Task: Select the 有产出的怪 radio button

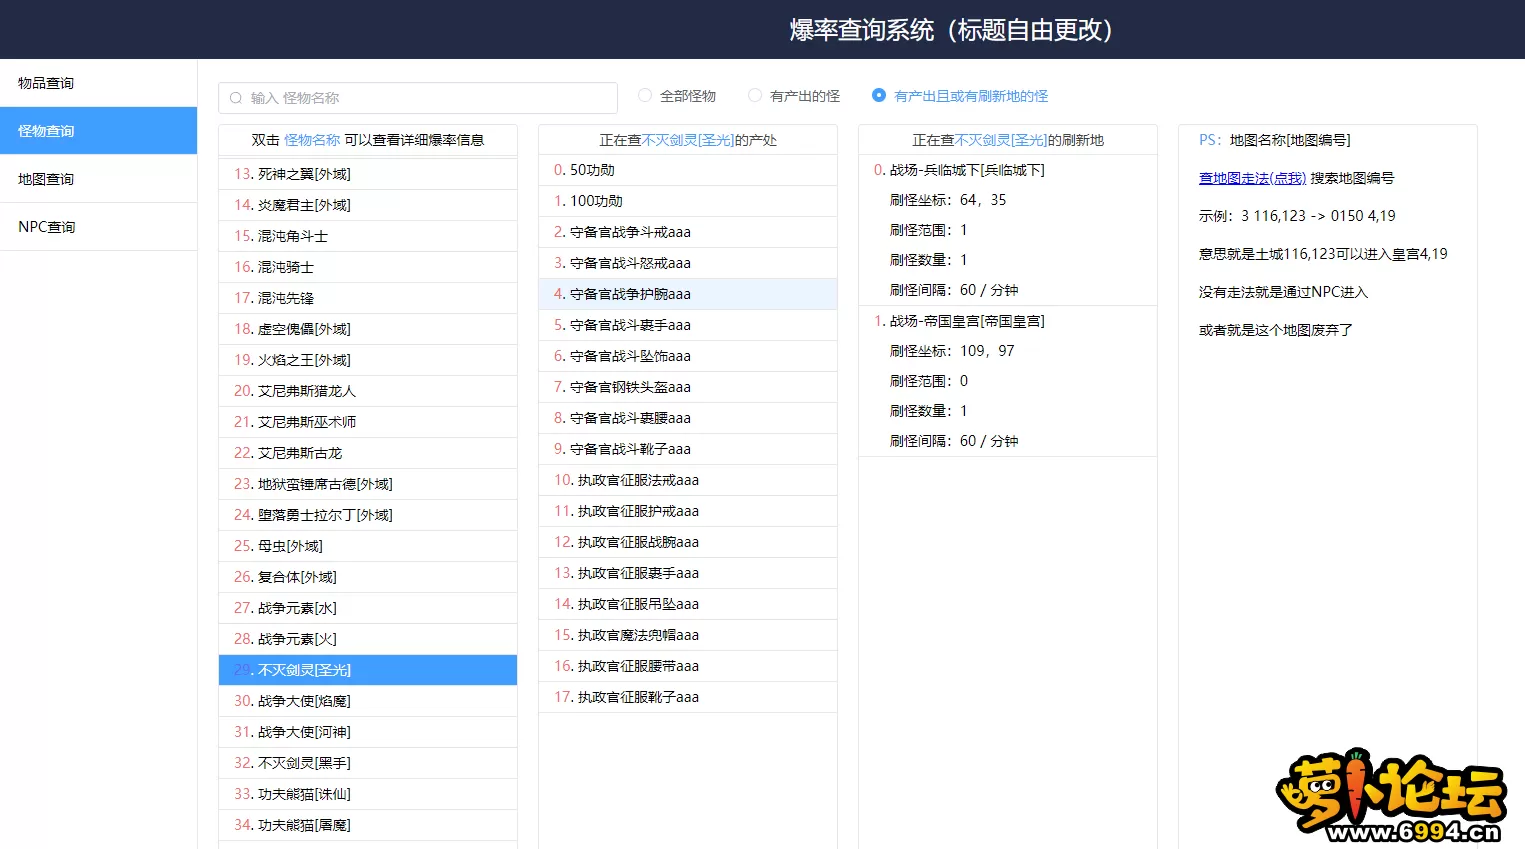Action: [755, 96]
